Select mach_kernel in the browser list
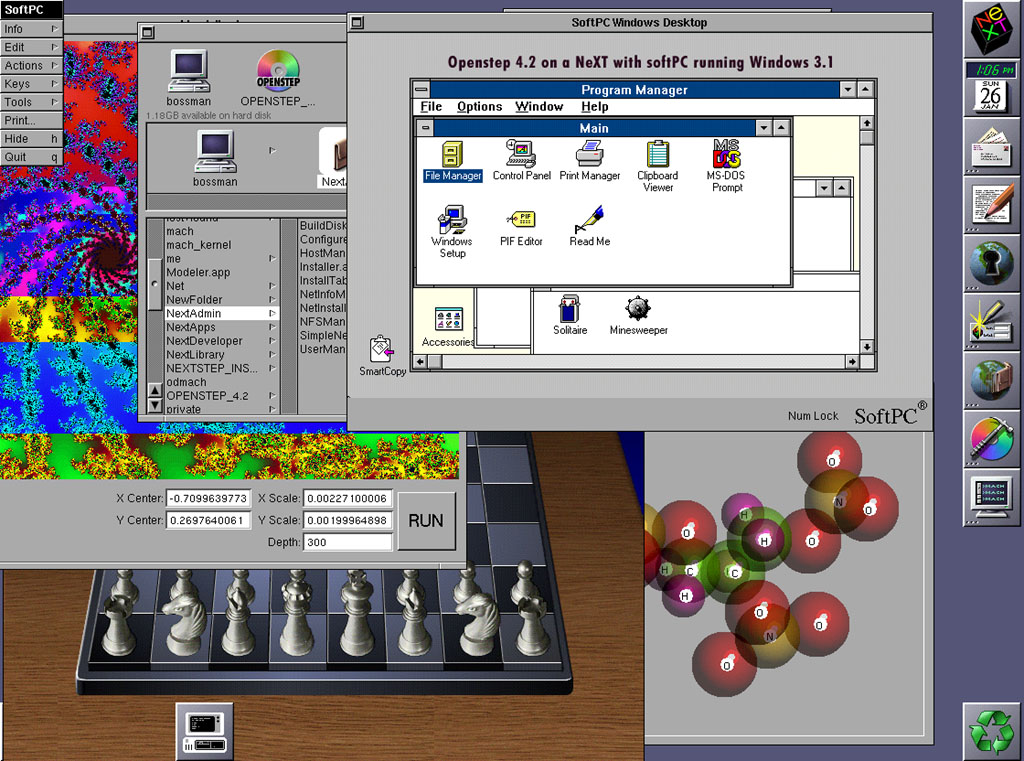Screen dimensions: 1024x761 pyautogui.click(x=221, y=245)
